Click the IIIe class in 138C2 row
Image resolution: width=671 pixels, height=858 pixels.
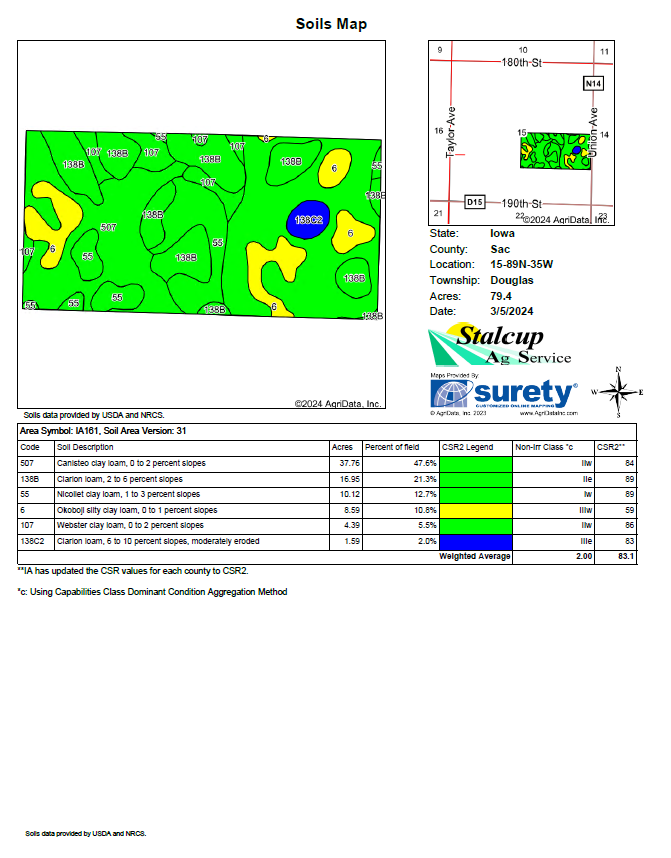[586, 542]
